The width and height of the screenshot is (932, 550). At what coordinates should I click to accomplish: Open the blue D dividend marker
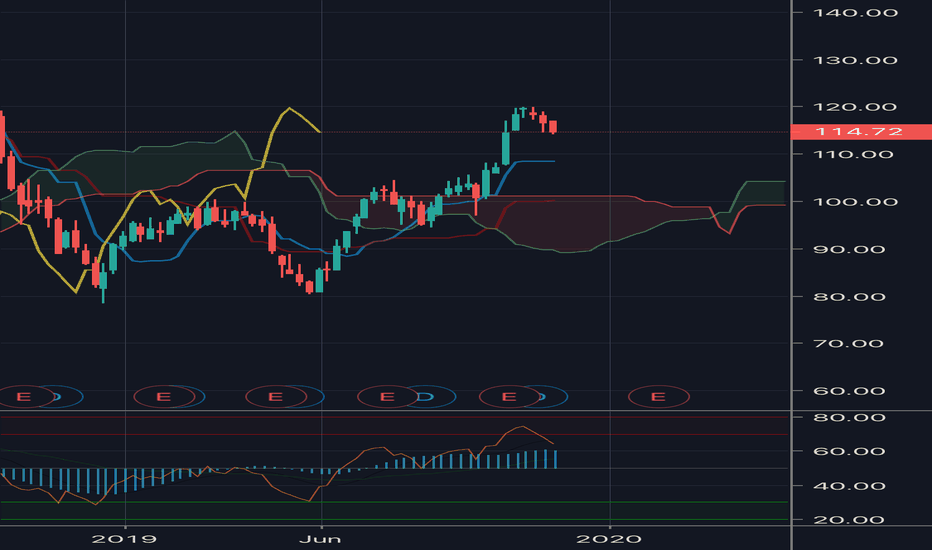[x=426, y=397]
